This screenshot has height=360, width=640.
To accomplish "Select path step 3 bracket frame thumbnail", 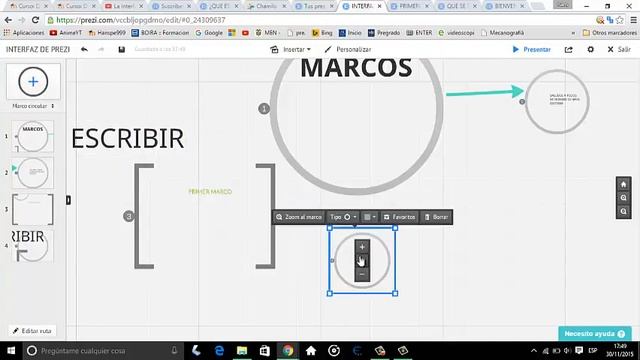I will coord(33,209).
